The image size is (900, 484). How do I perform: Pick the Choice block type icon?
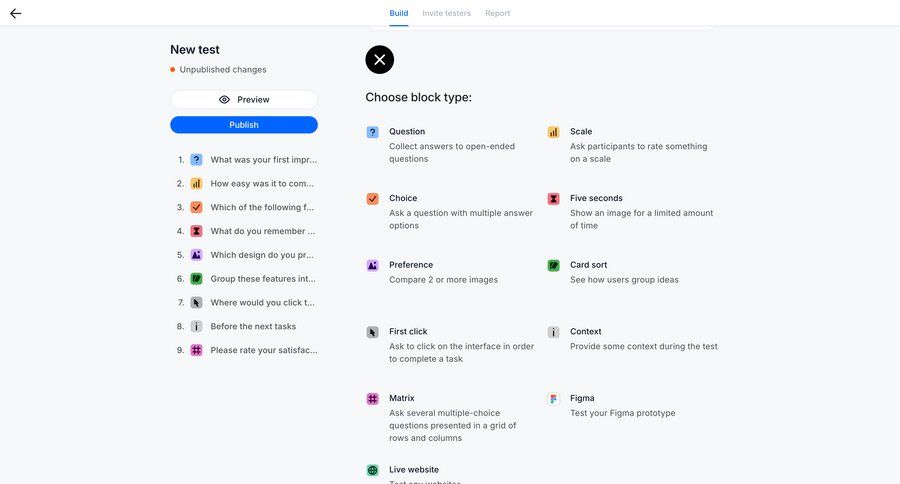(372, 199)
